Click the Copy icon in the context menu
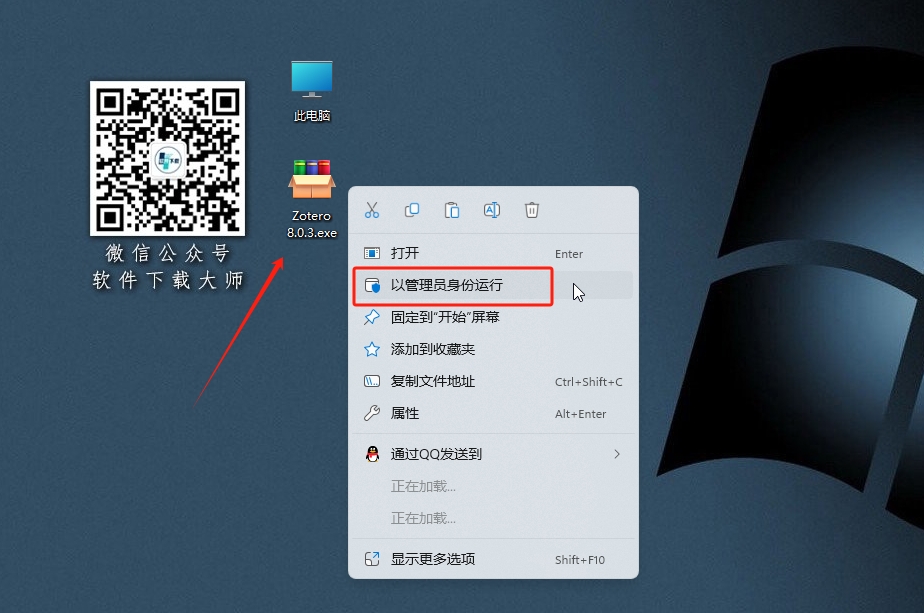This screenshot has width=924, height=613. click(412, 210)
